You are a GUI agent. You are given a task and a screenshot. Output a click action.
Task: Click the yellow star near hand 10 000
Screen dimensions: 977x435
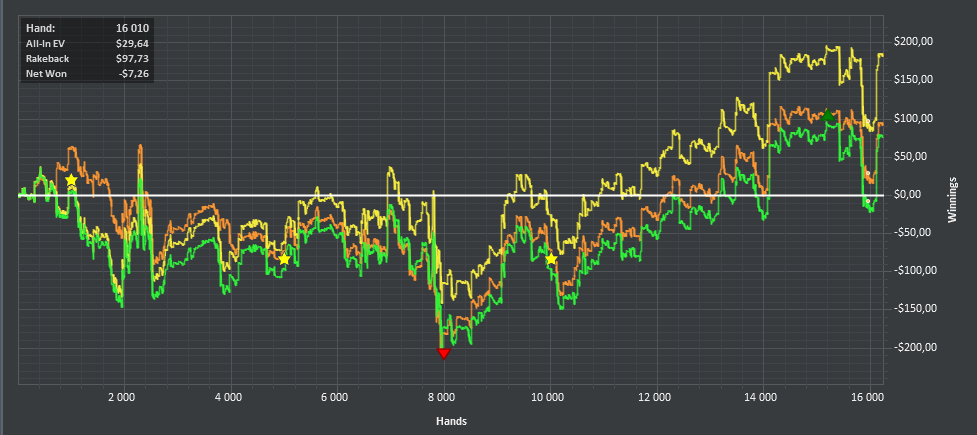[x=551, y=259]
